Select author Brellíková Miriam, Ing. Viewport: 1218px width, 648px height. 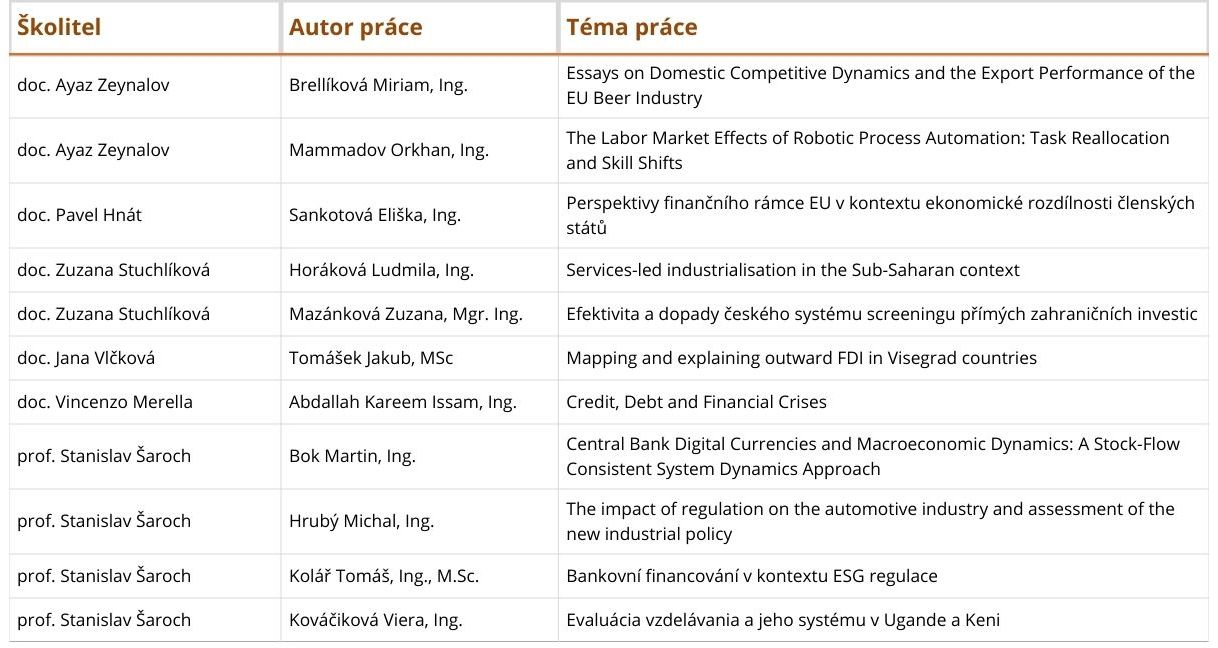pyautogui.click(x=378, y=86)
